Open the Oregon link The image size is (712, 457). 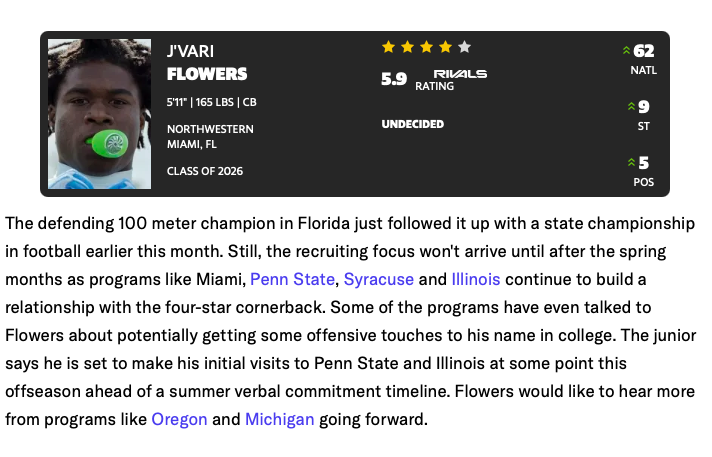pyautogui.click(x=179, y=419)
